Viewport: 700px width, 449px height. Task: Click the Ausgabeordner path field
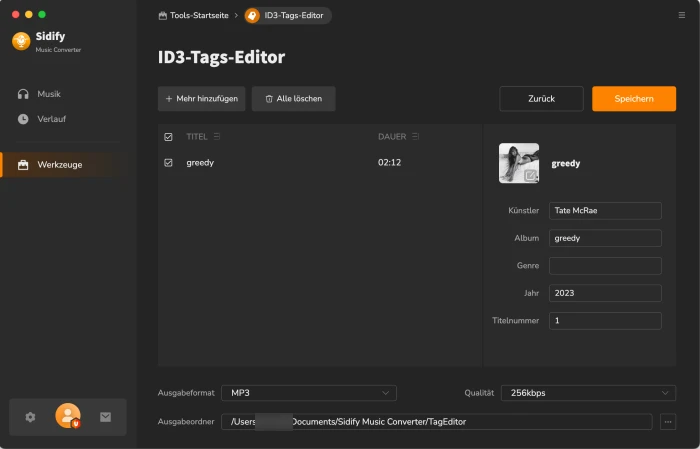(x=437, y=422)
